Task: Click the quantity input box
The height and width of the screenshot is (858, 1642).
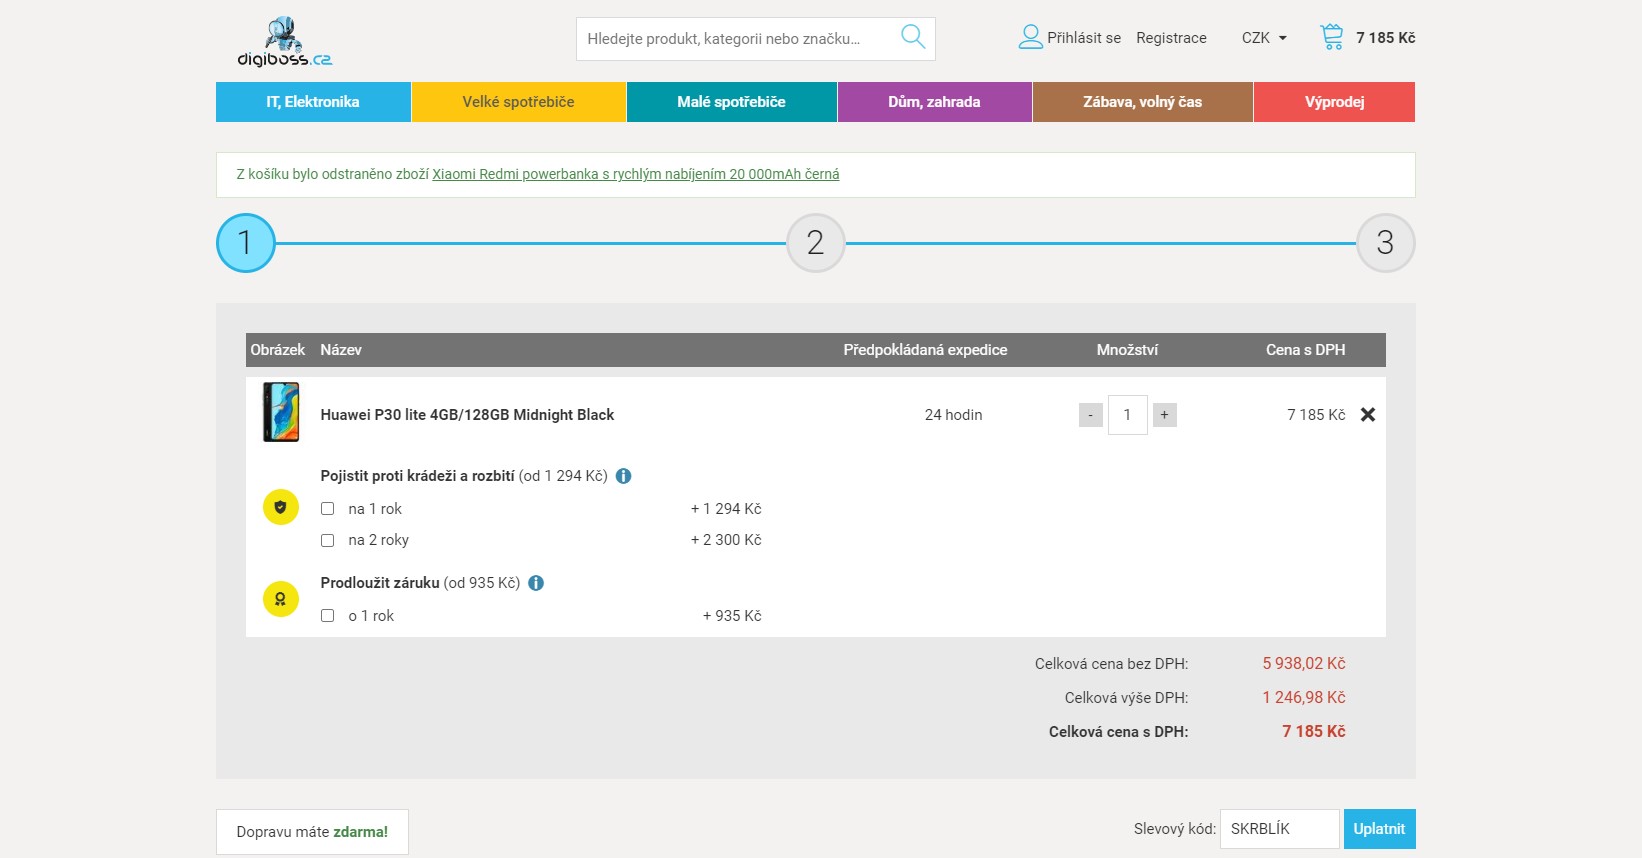Action: [1128, 415]
